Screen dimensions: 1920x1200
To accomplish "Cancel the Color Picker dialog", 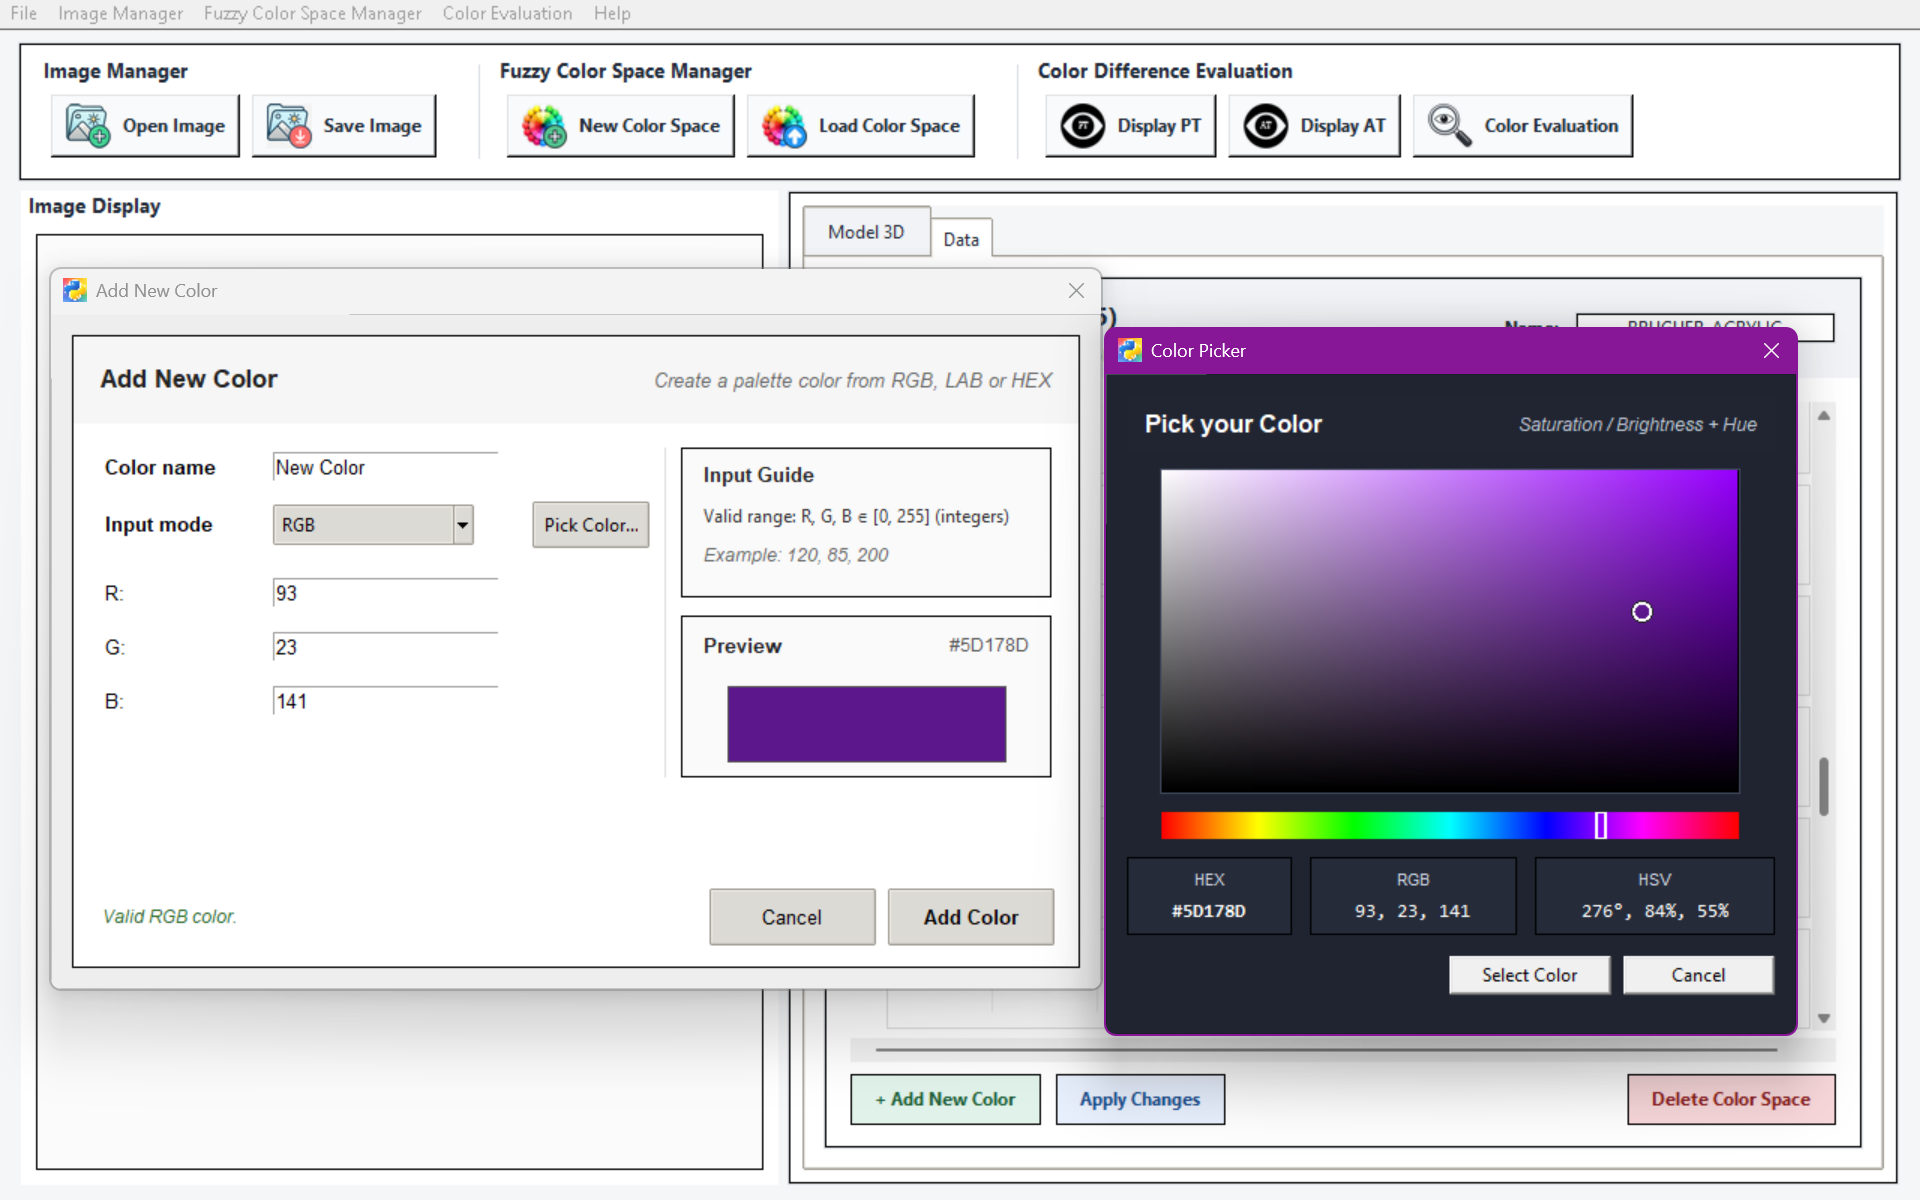I will click(x=1698, y=975).
